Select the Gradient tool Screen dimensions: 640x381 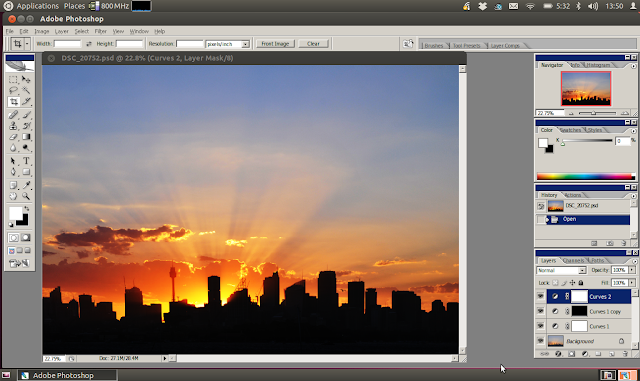click(26, 137)
